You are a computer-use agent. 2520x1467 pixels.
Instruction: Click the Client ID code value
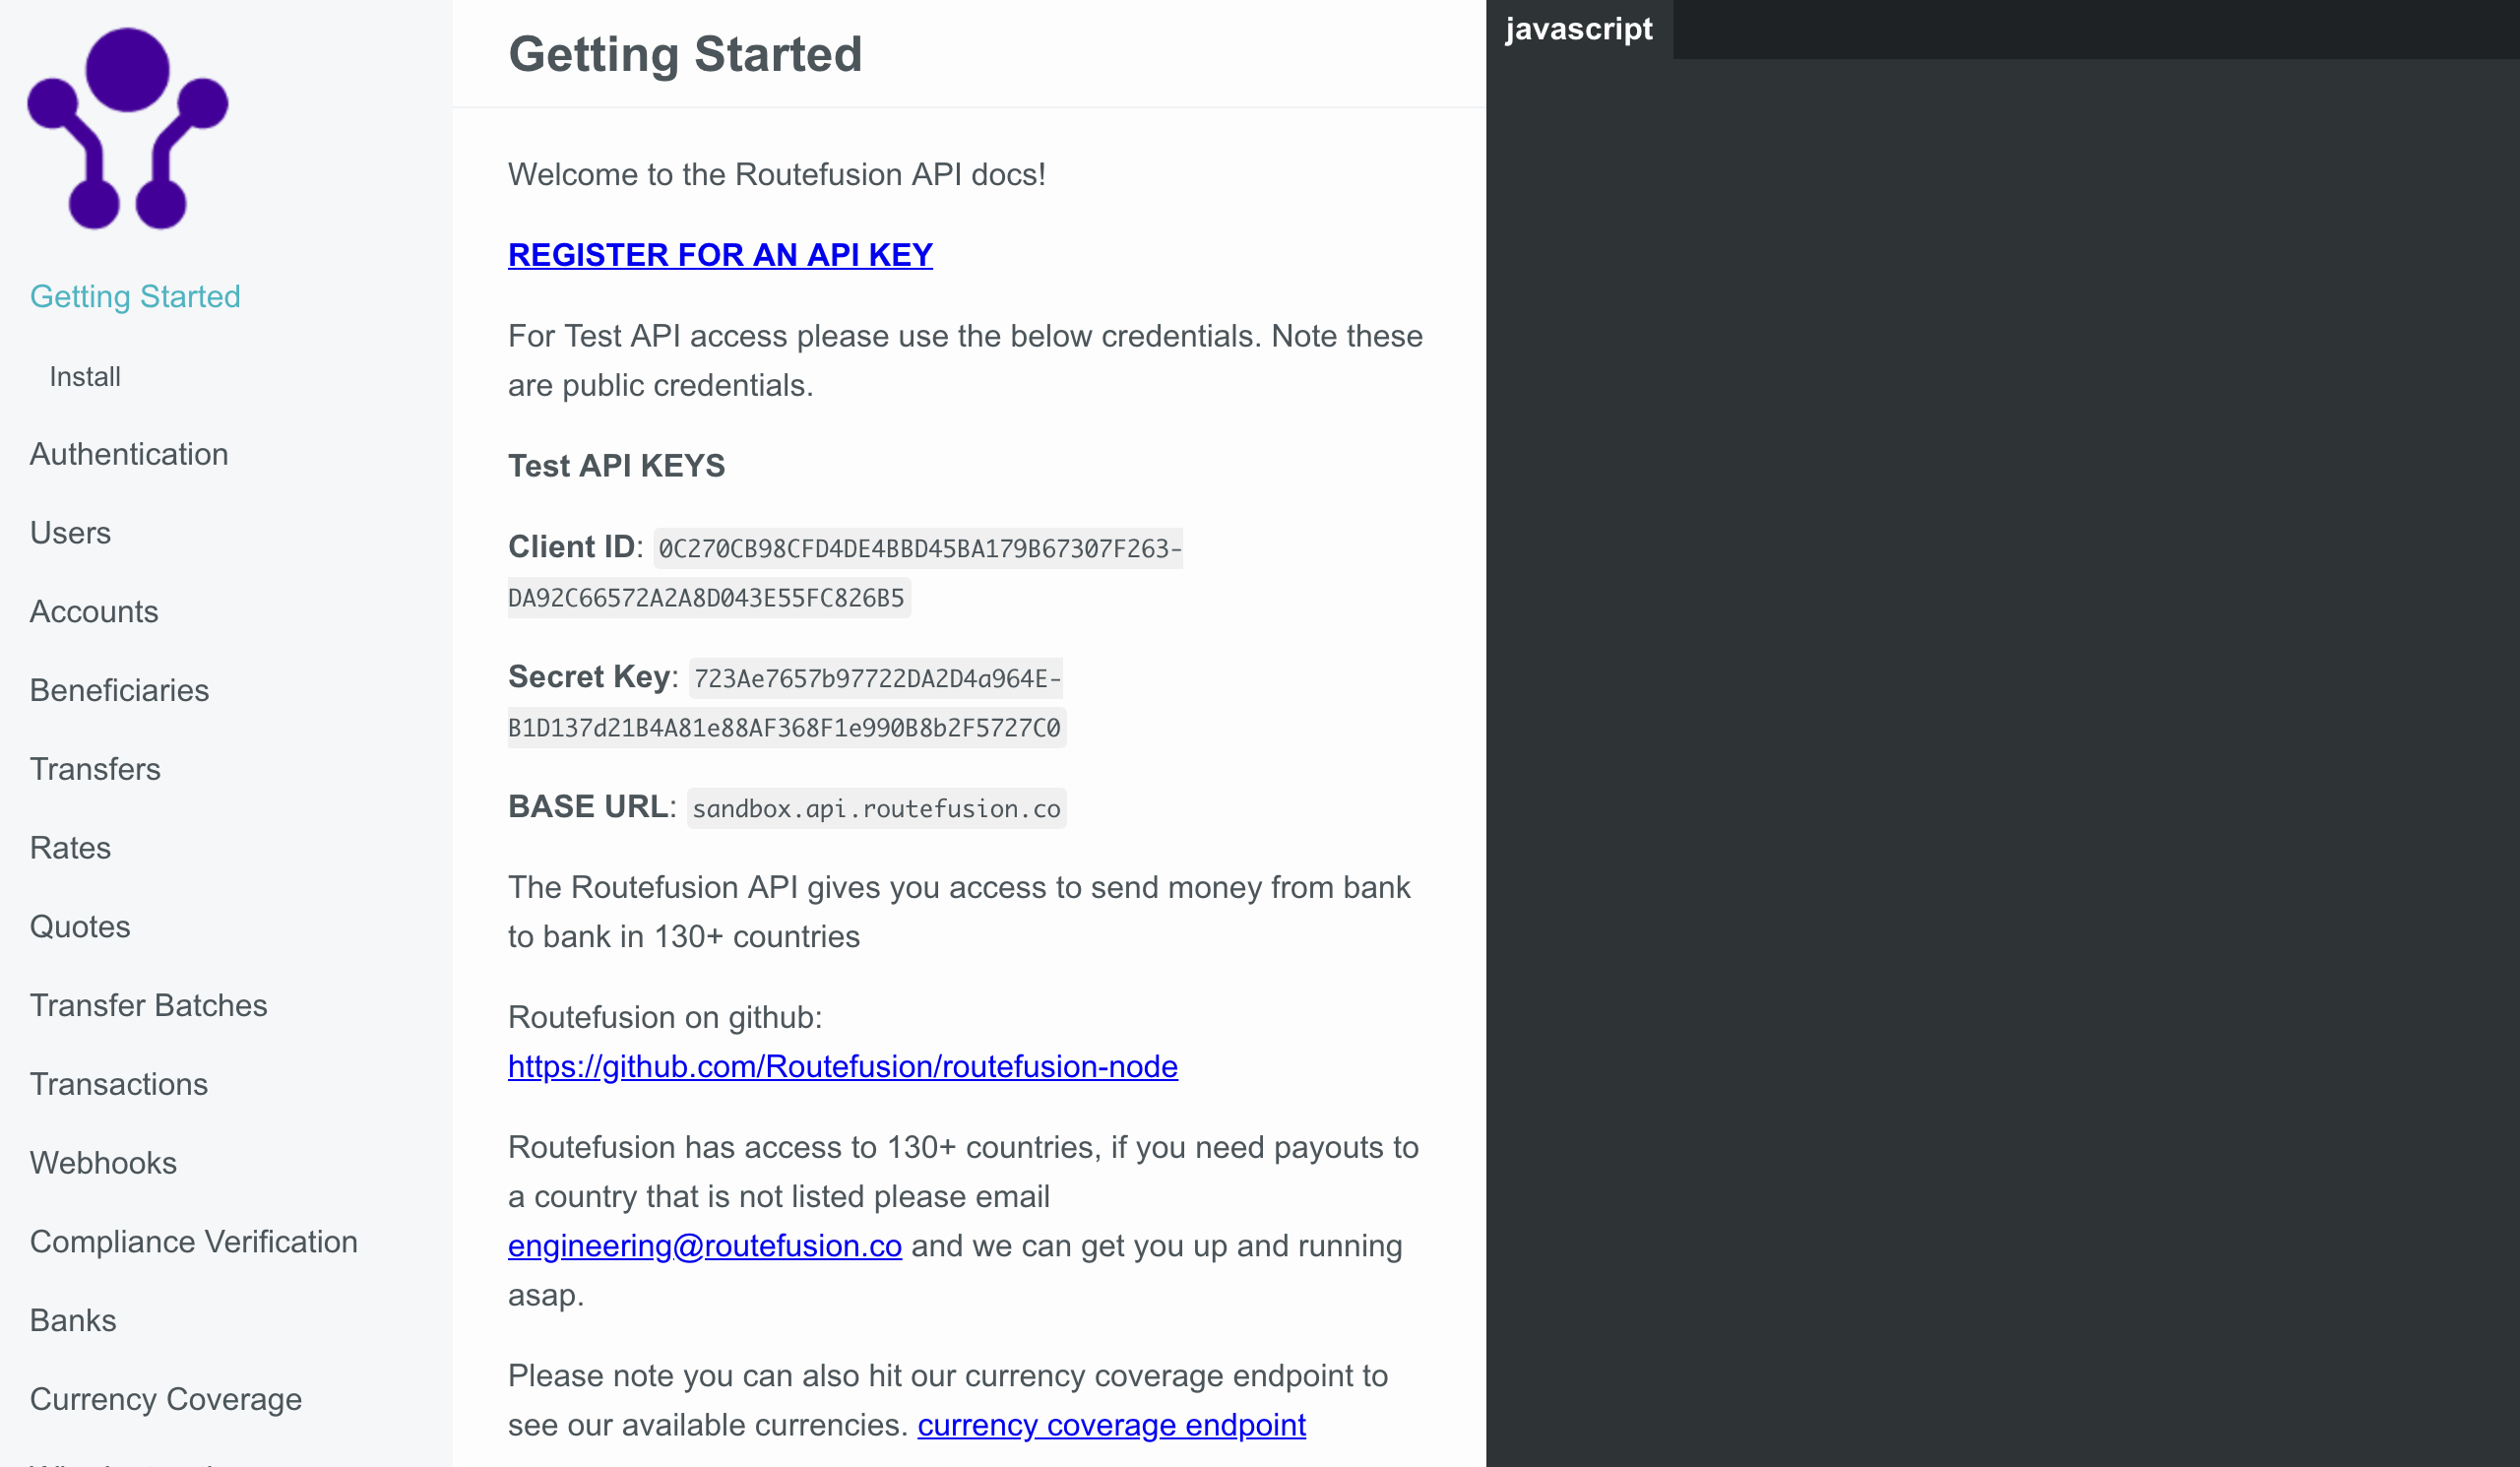tap(846, 573)
